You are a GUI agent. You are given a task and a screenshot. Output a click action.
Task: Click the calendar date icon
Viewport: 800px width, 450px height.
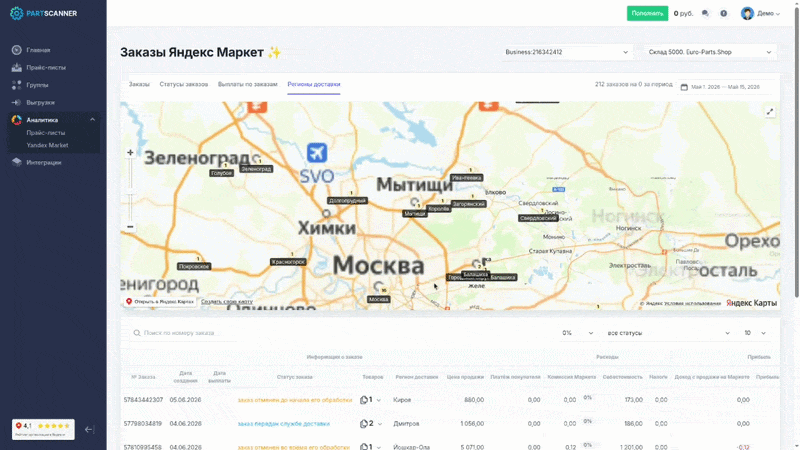tap(684, 87)
